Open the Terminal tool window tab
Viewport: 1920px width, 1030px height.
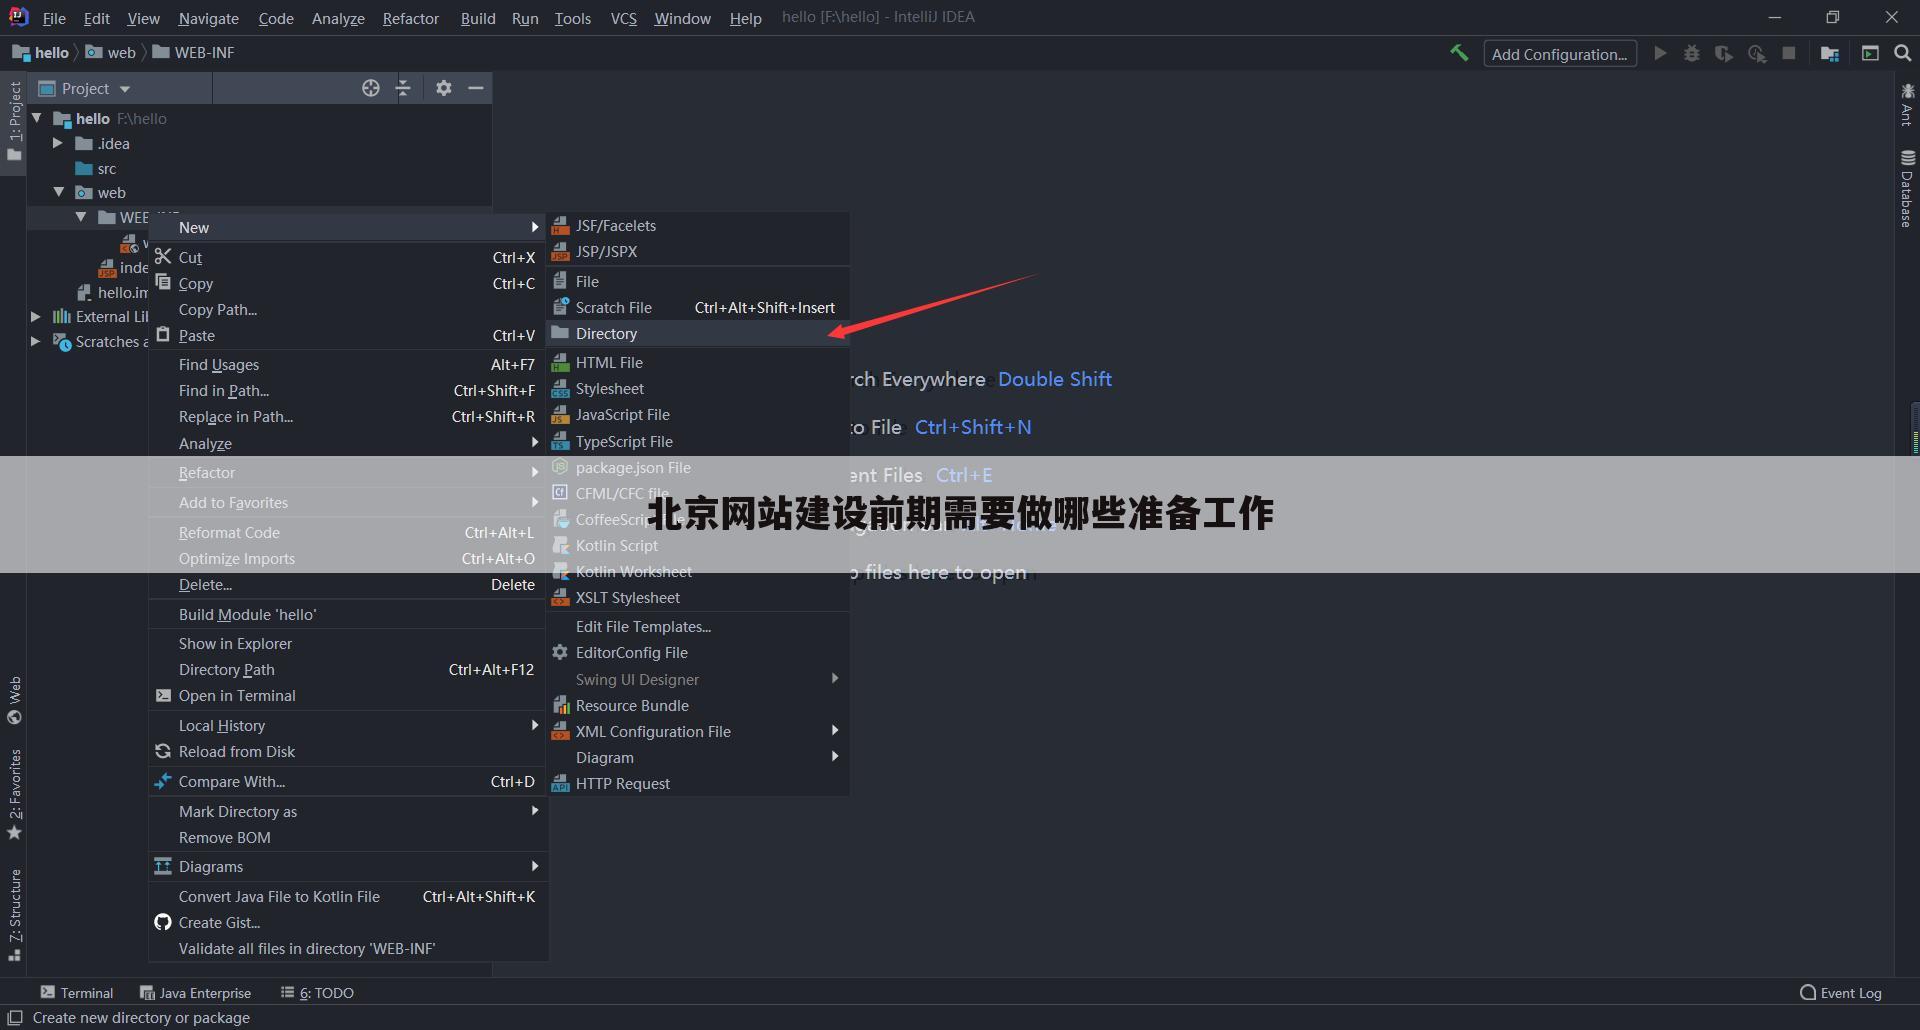[77, 993]
